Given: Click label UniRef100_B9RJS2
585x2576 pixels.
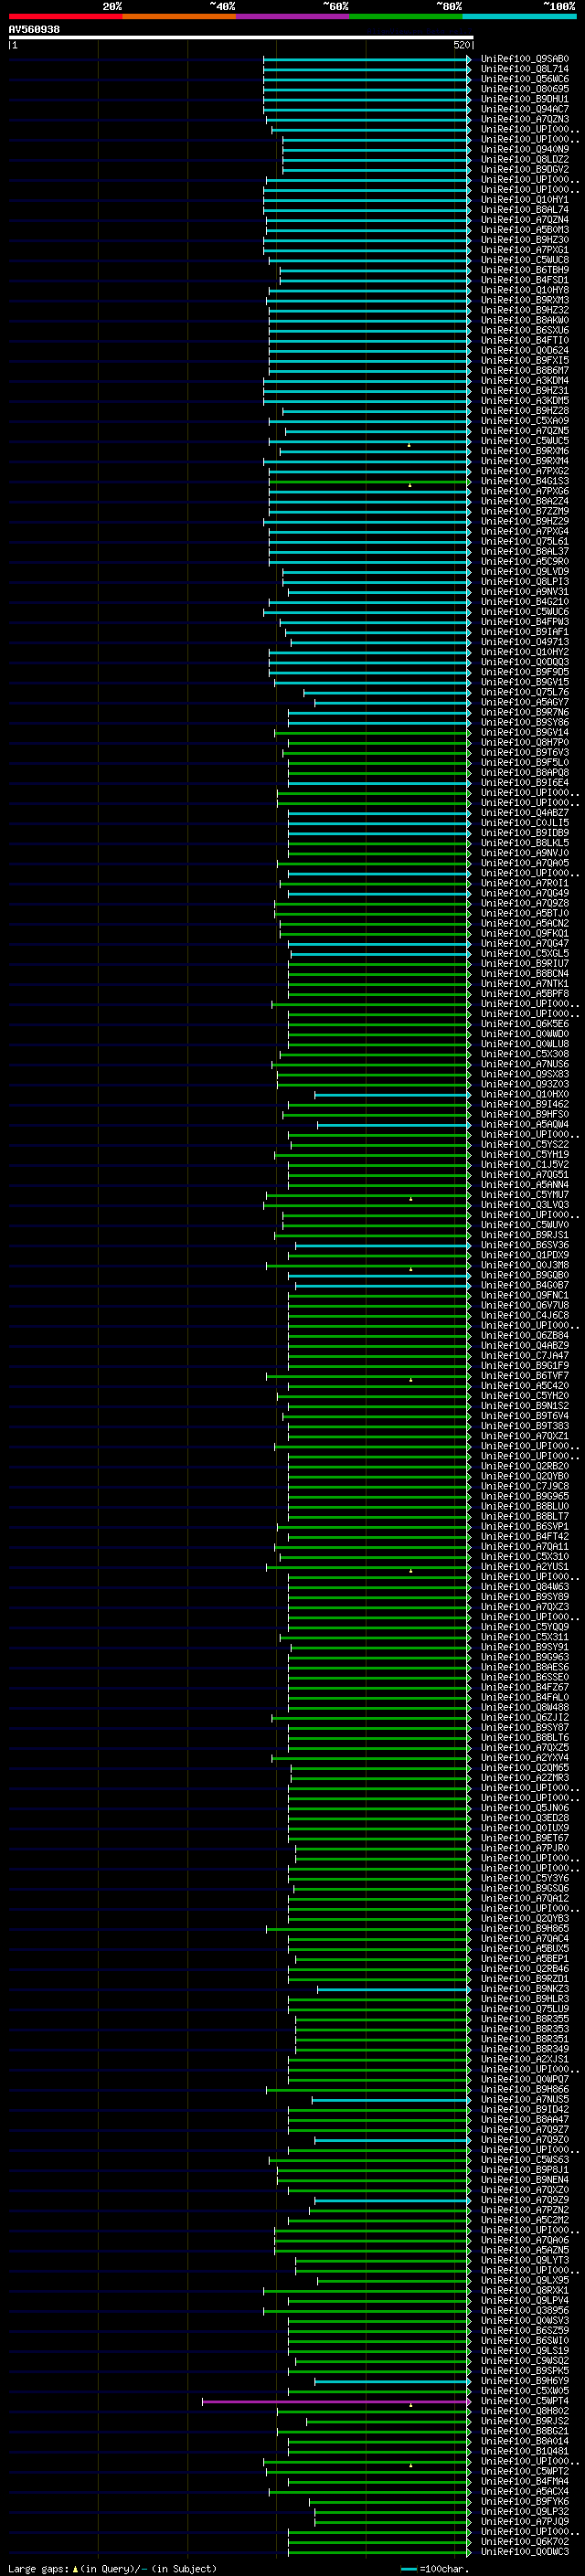Looking at the screenshot, I should pos(524,2421).
